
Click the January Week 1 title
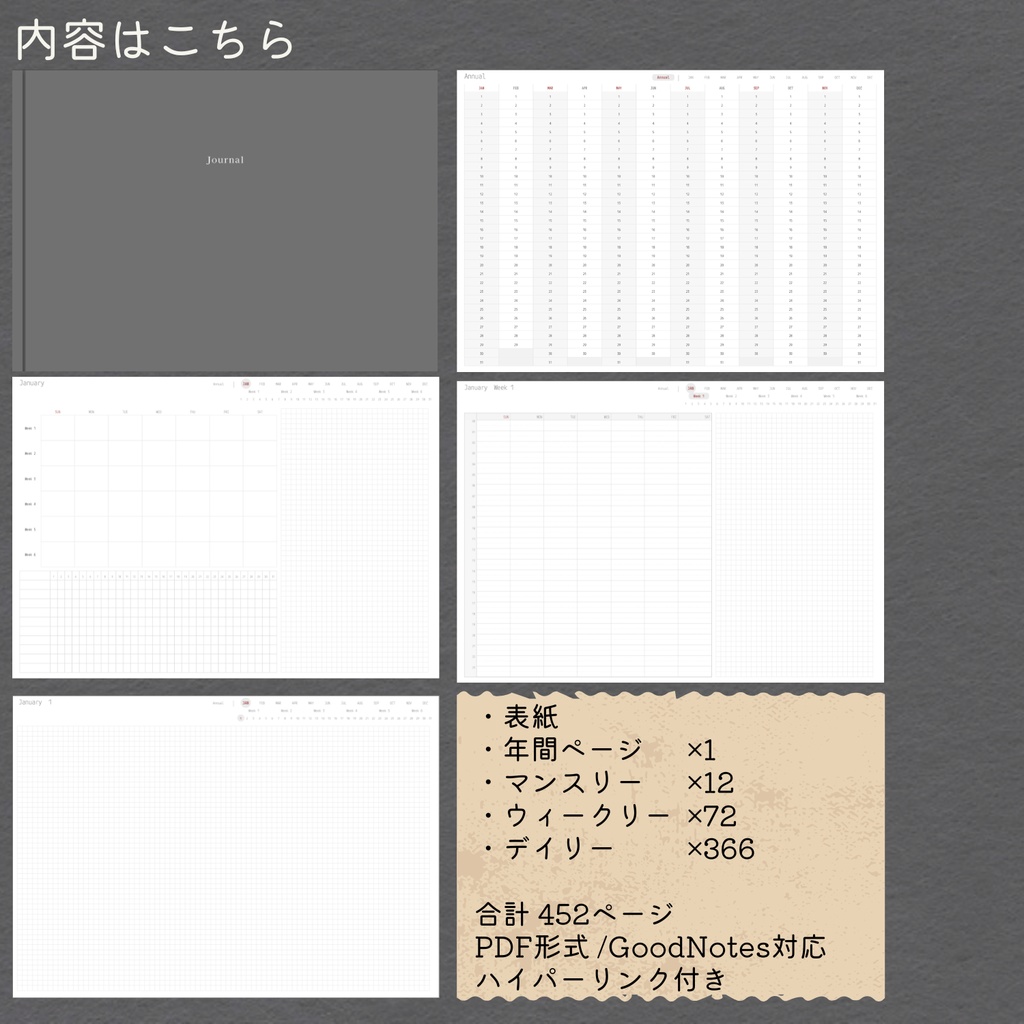489,387
